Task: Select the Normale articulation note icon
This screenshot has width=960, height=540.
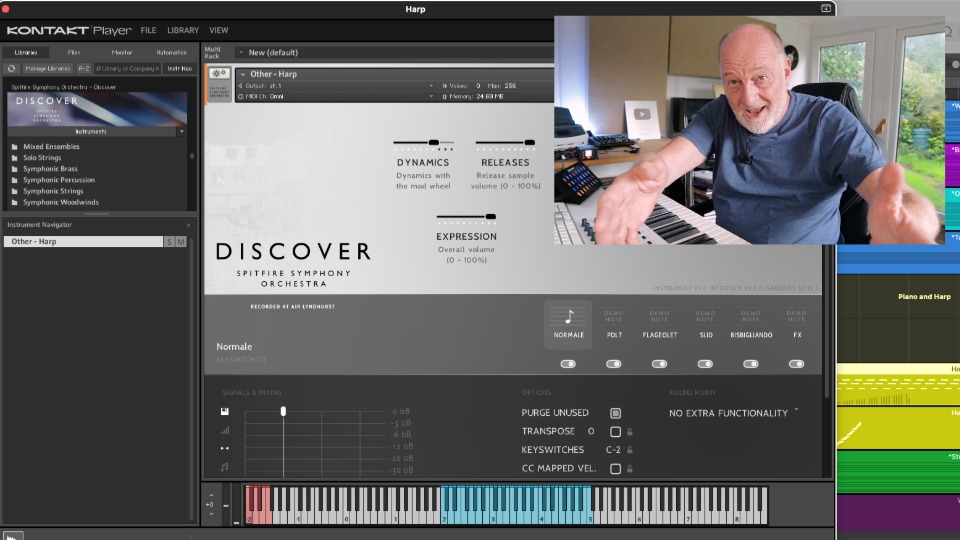Action: (568, 317)
